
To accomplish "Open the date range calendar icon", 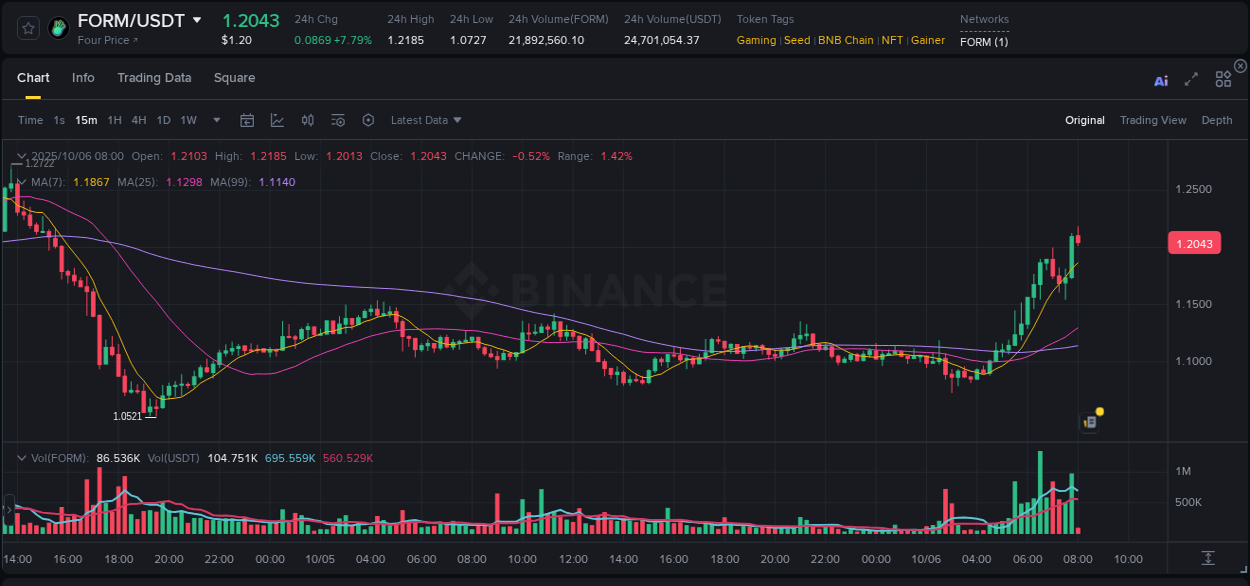I will coord(247,120).
